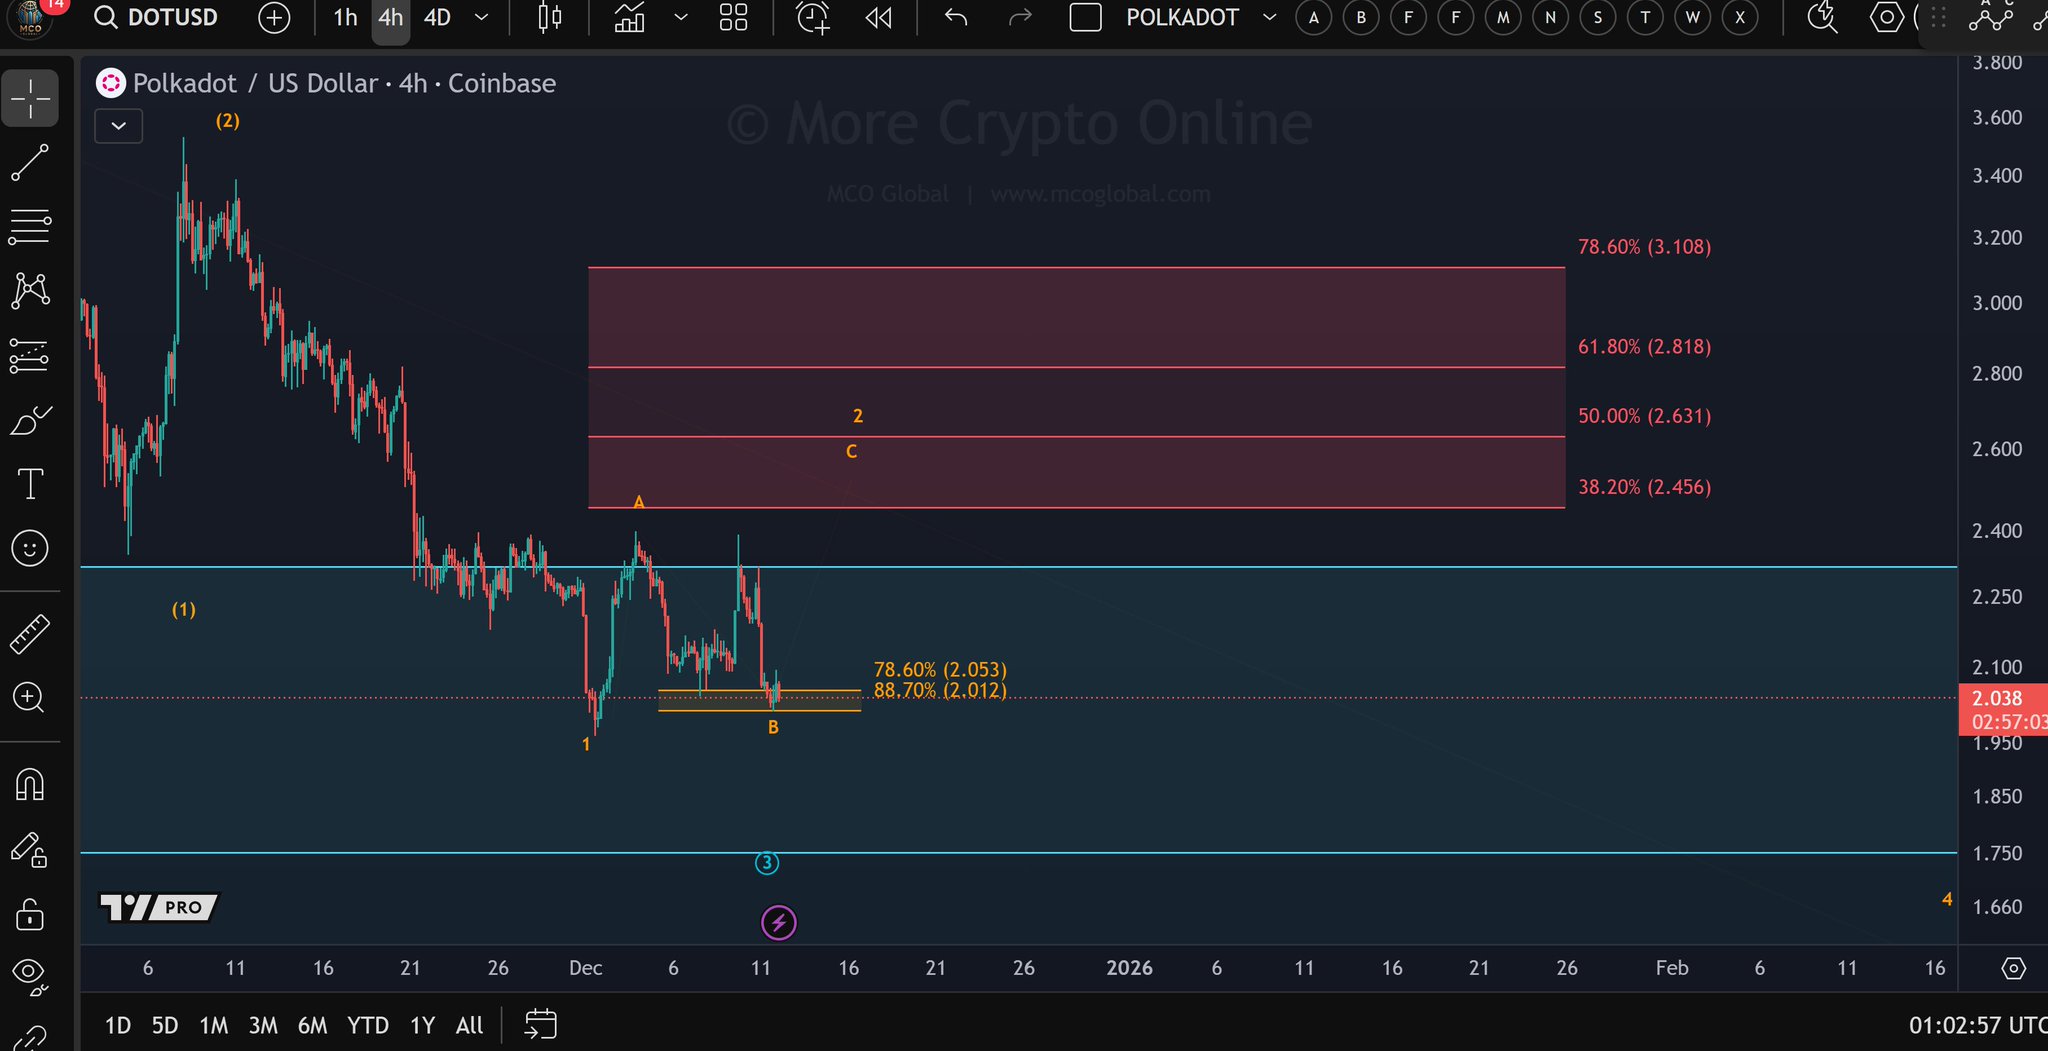Select the ABC correction wave tool
This screenshot has height=1051, width=2048.
click(x=1991, y=16)
